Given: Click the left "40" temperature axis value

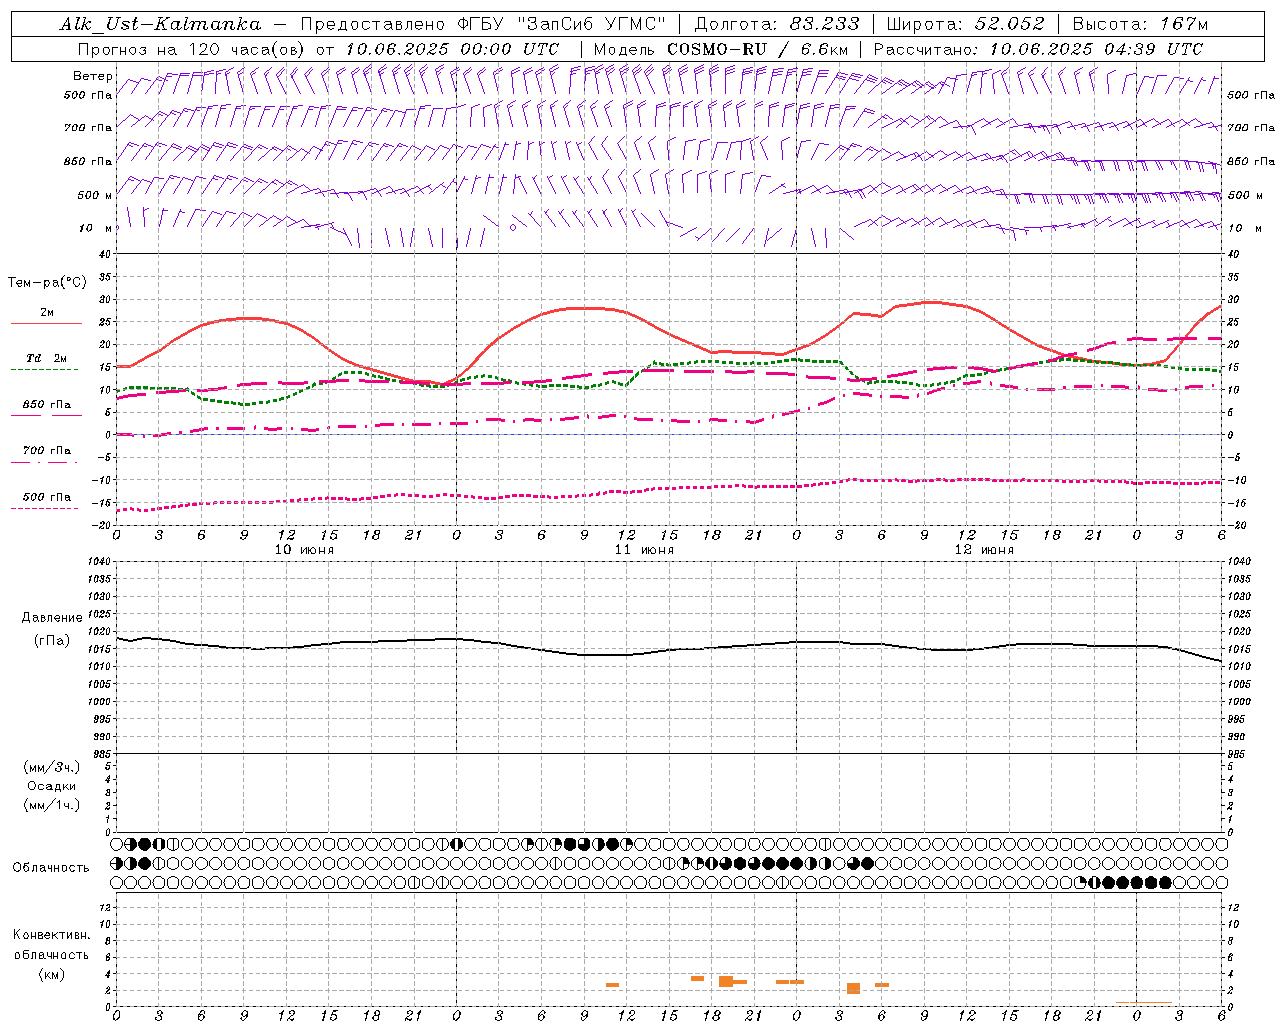Looking at the screenshot, I should (105, 254).
